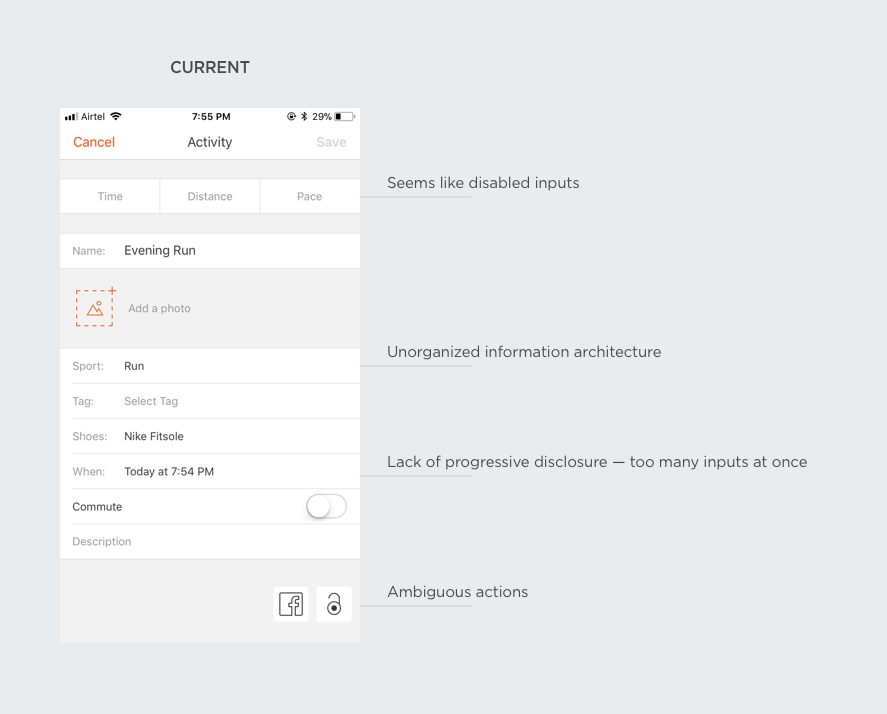The image size is (887, 714).
Task: Tap the Wi-Fi signal icon
Action: (116, 117)
